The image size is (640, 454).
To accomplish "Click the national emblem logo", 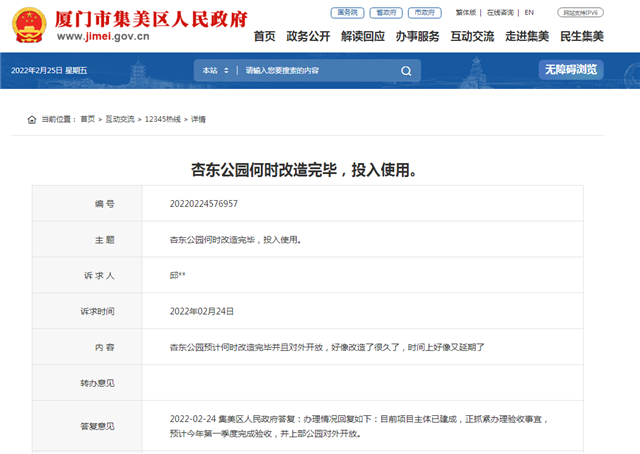I will (x=29, y=25).
